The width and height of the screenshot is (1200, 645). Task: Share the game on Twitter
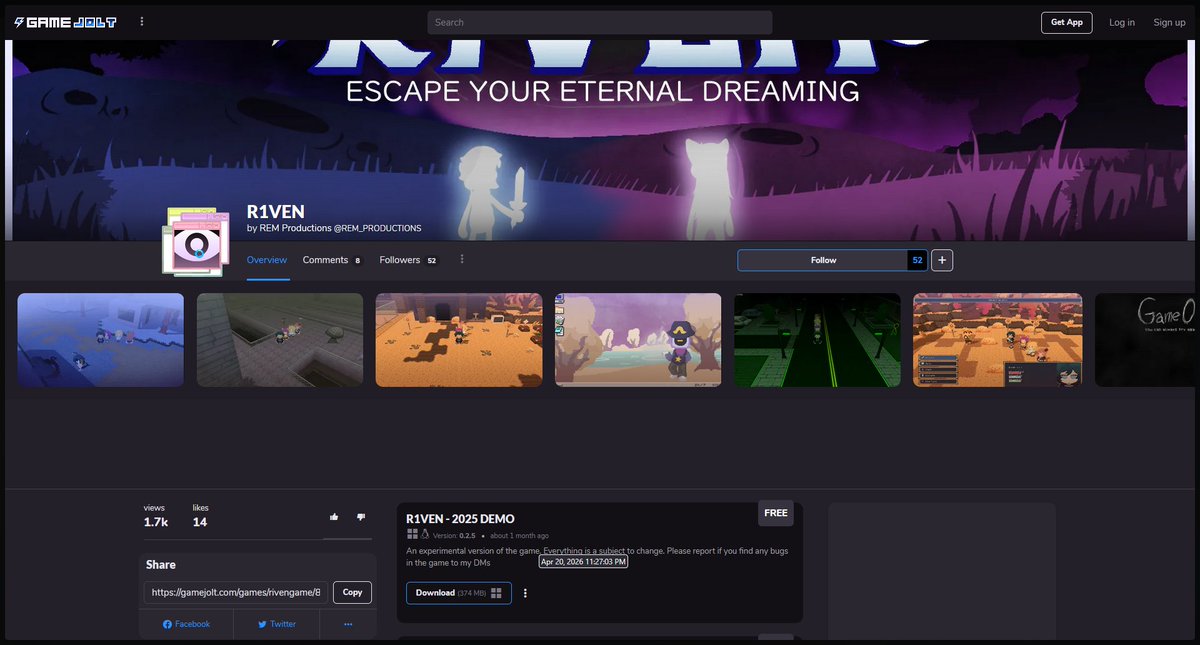coord(277,624)
